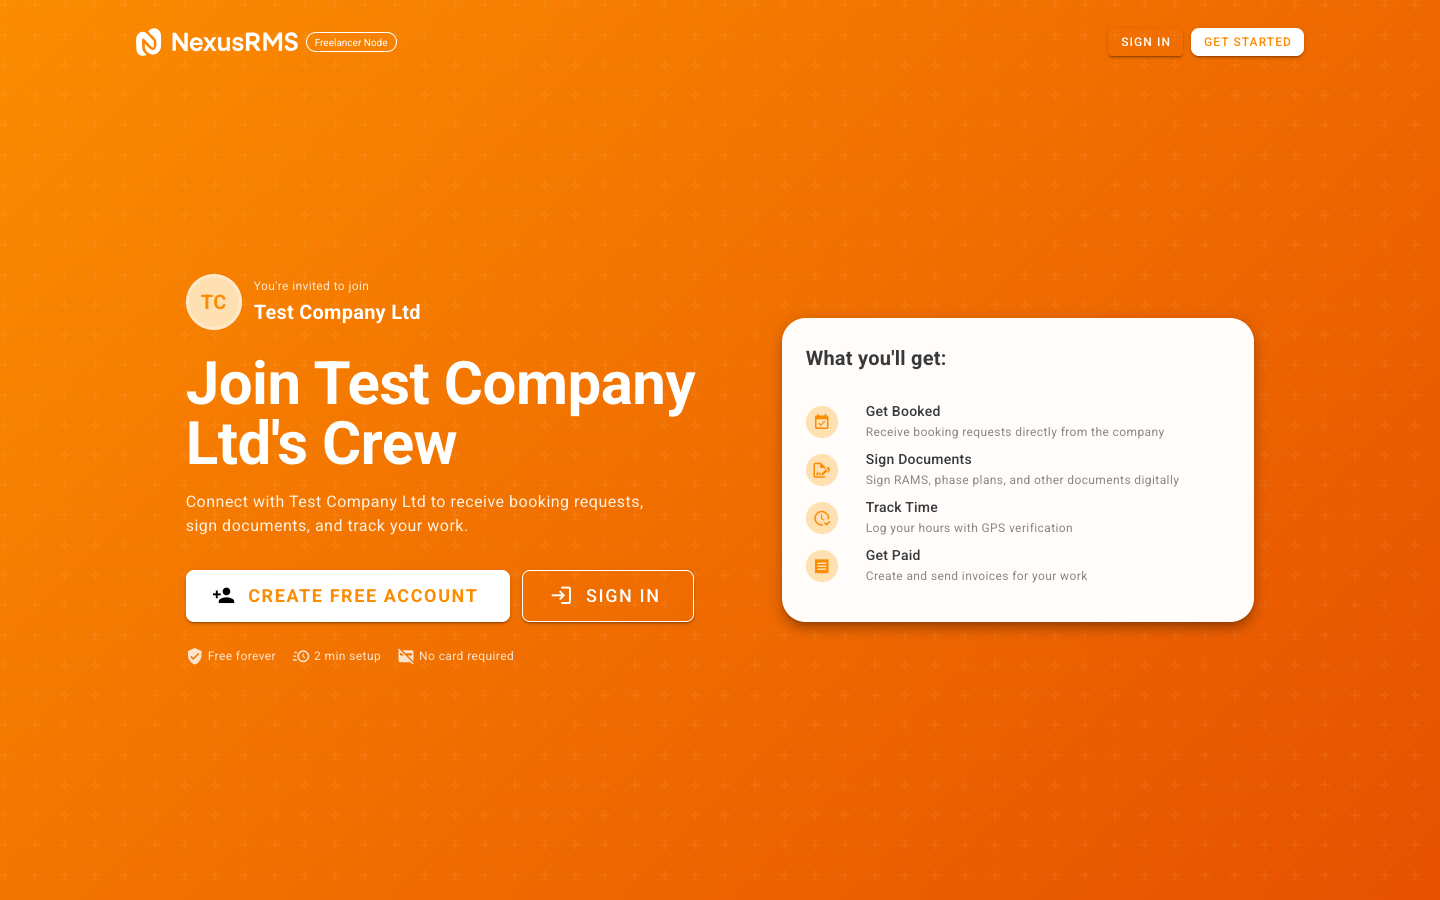Click the login arrow icon in Sign In button
Screen dimensions: 1440x900
pos(562,596)
